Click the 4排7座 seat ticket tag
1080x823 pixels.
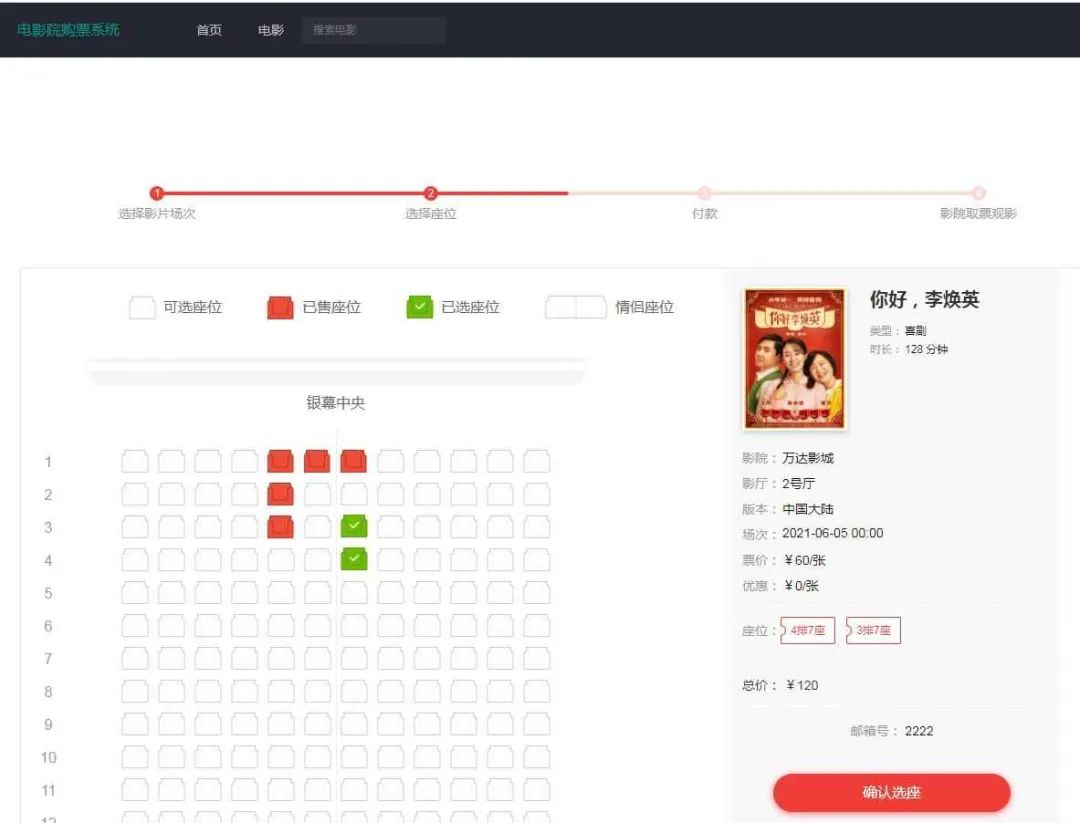tap(806, 630)
